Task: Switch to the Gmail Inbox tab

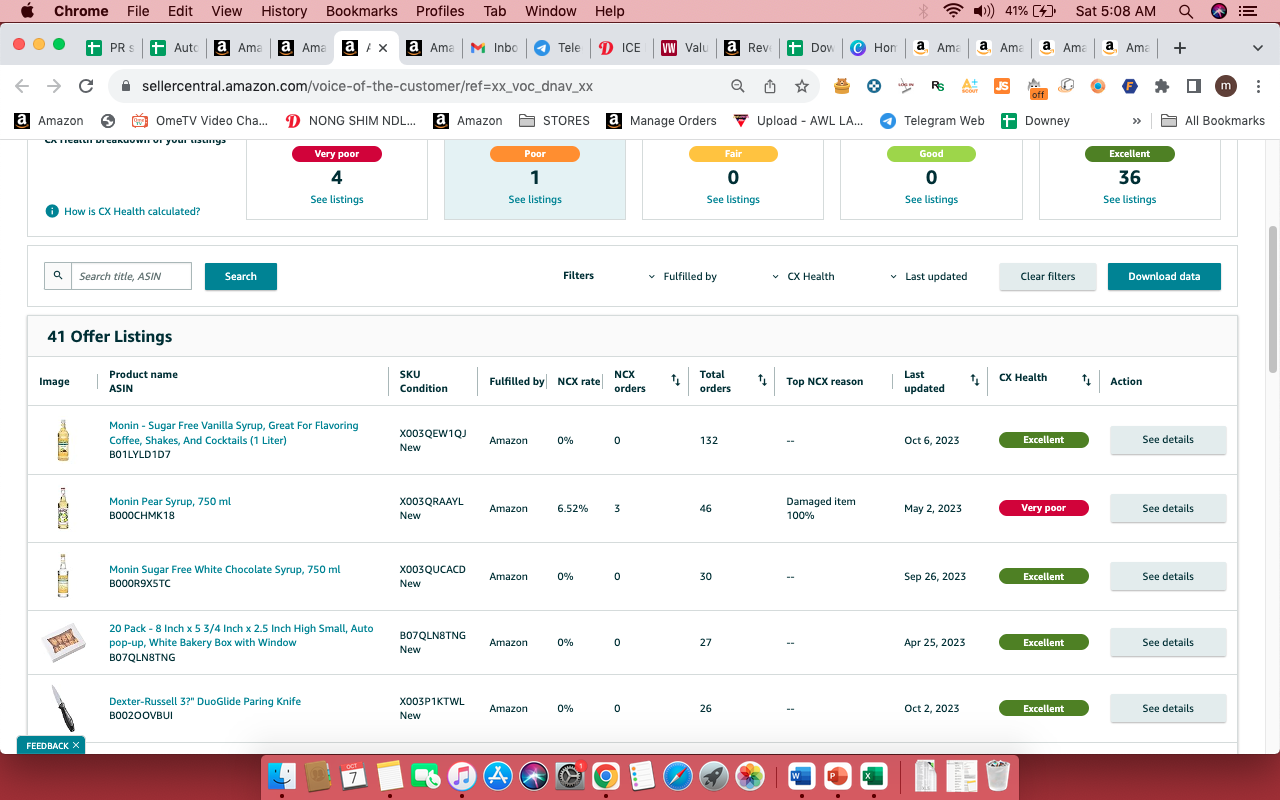Action: tap(494, 48)
